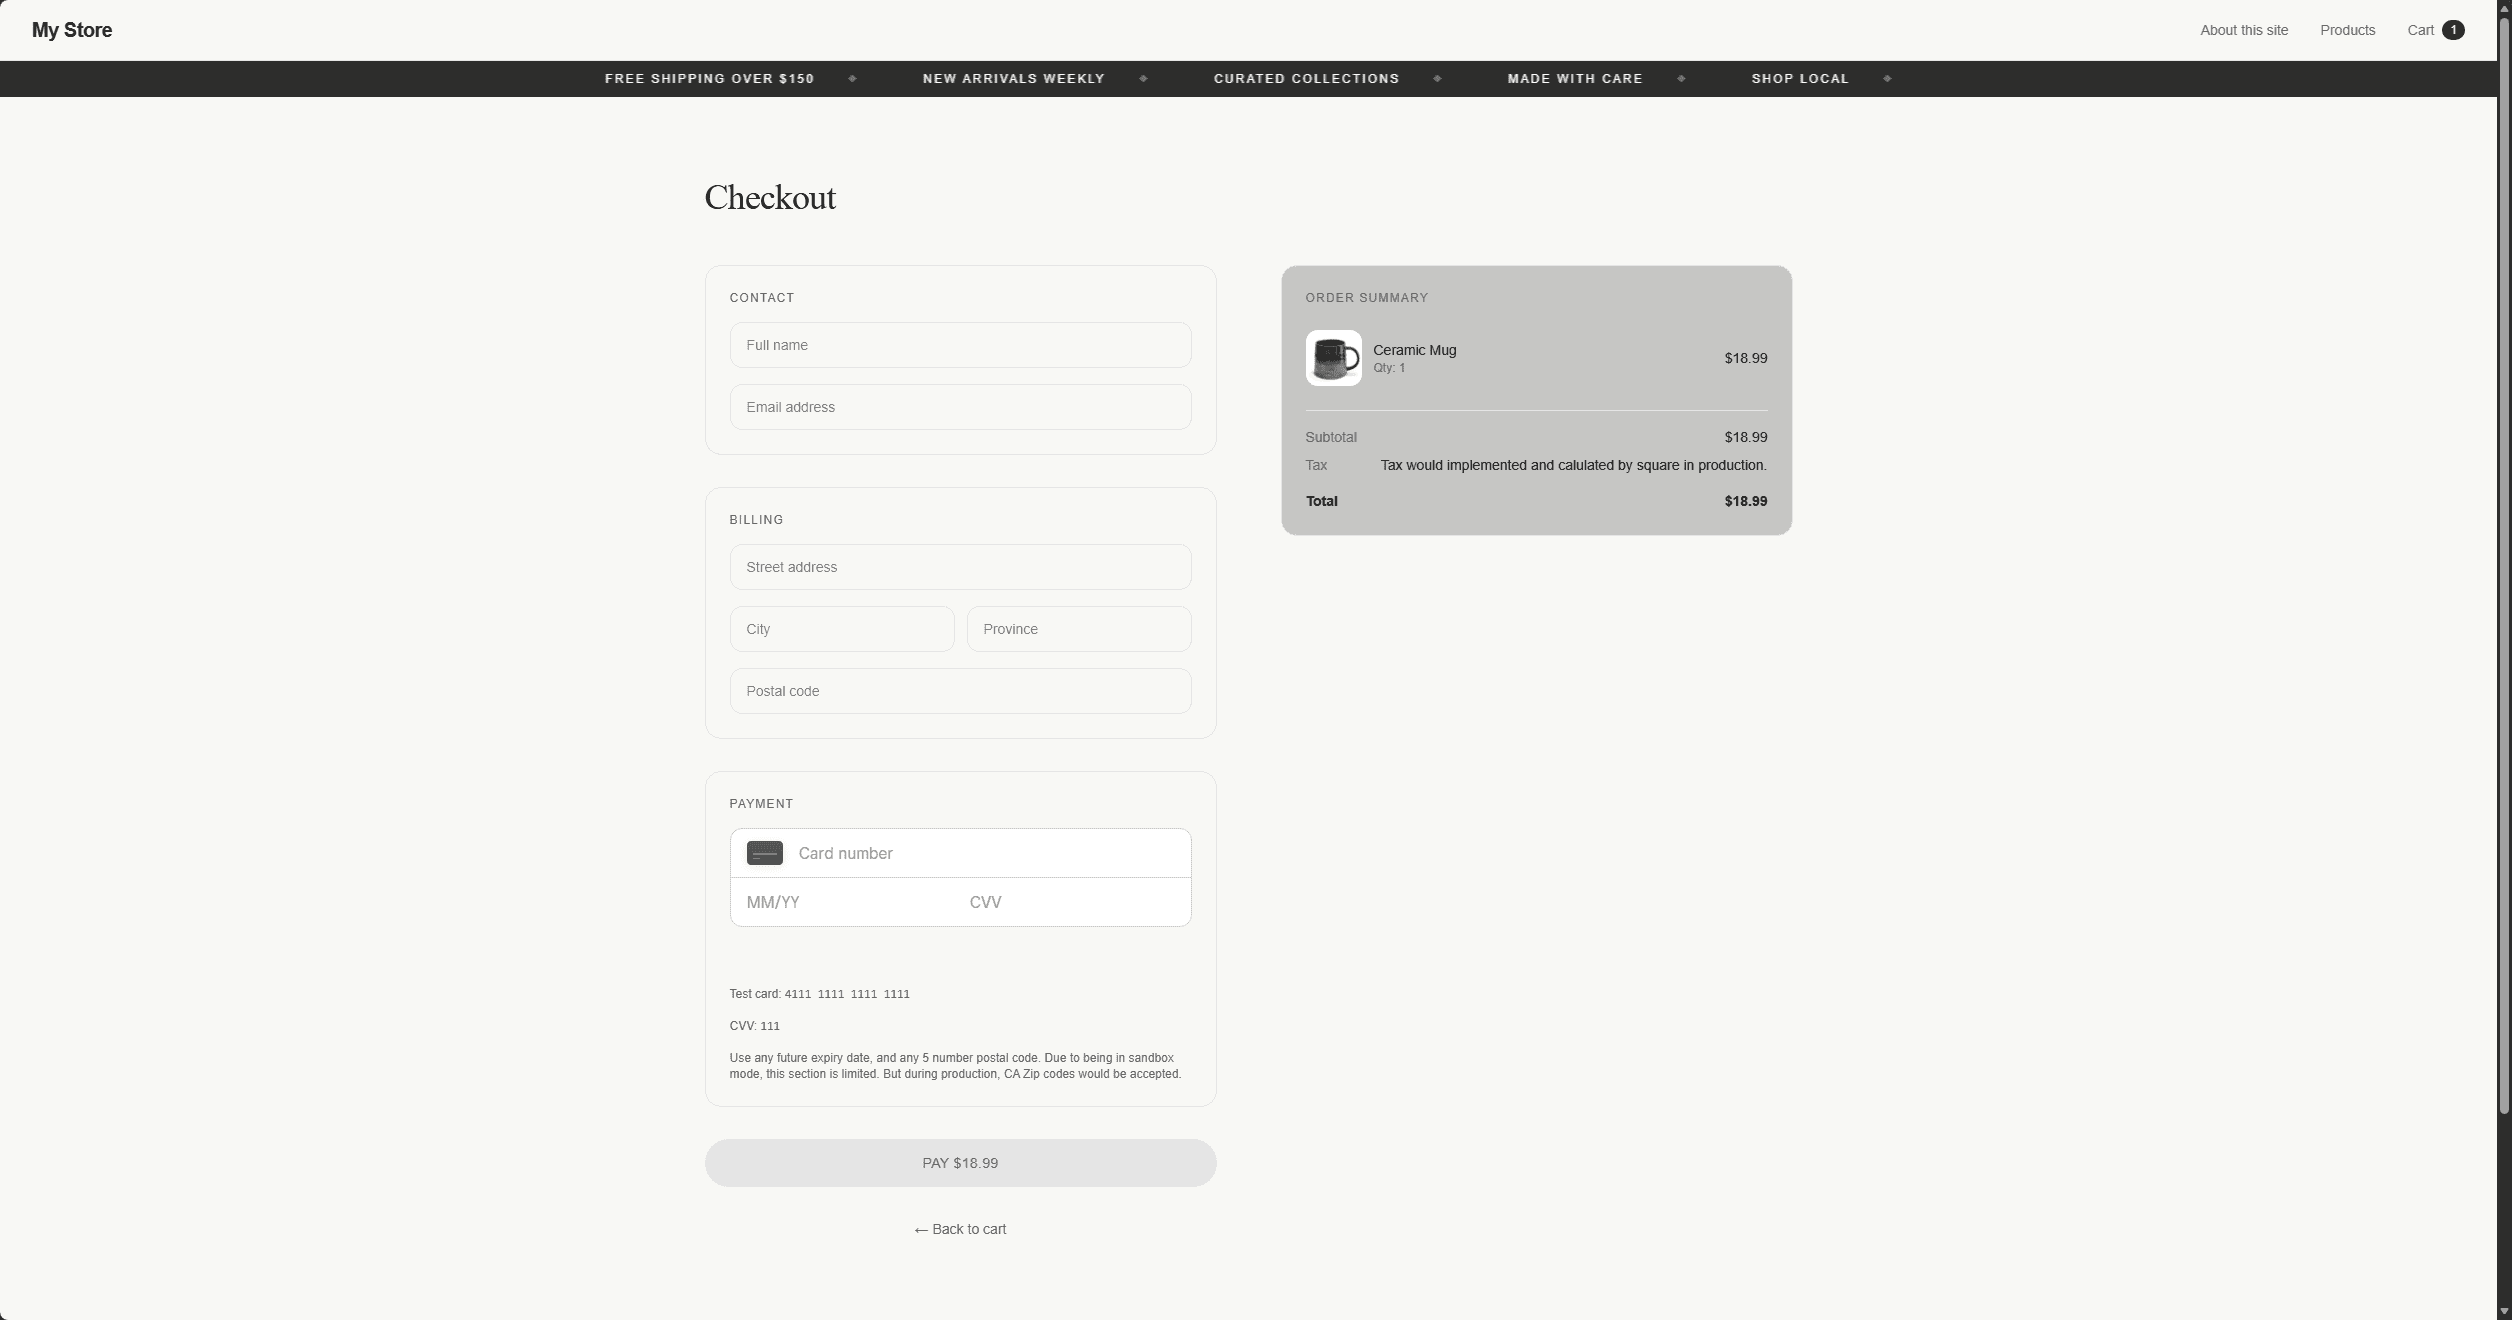The height and width of the screenshot is (1320, 2512).
Task: Click MADE WITH CARE banner link
Action: pos(1574,78)
